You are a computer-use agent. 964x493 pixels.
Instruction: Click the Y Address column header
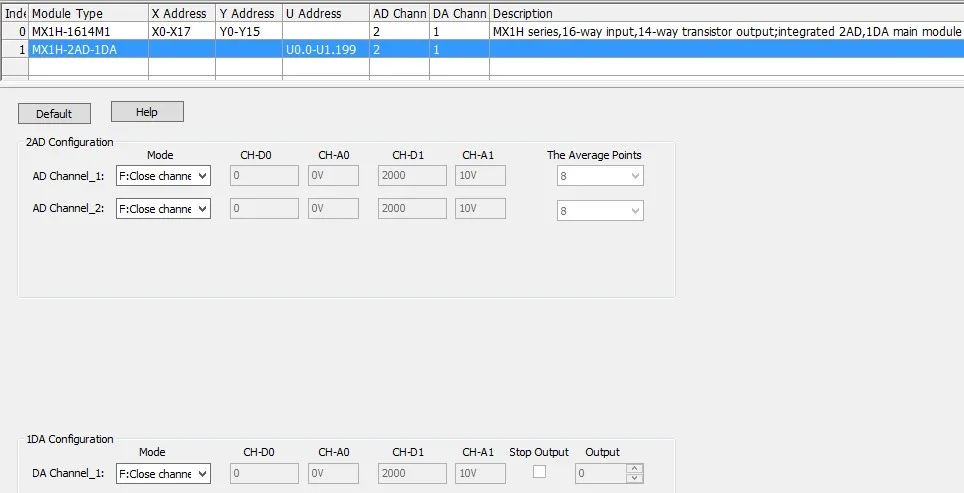click(x=248, y=14)
